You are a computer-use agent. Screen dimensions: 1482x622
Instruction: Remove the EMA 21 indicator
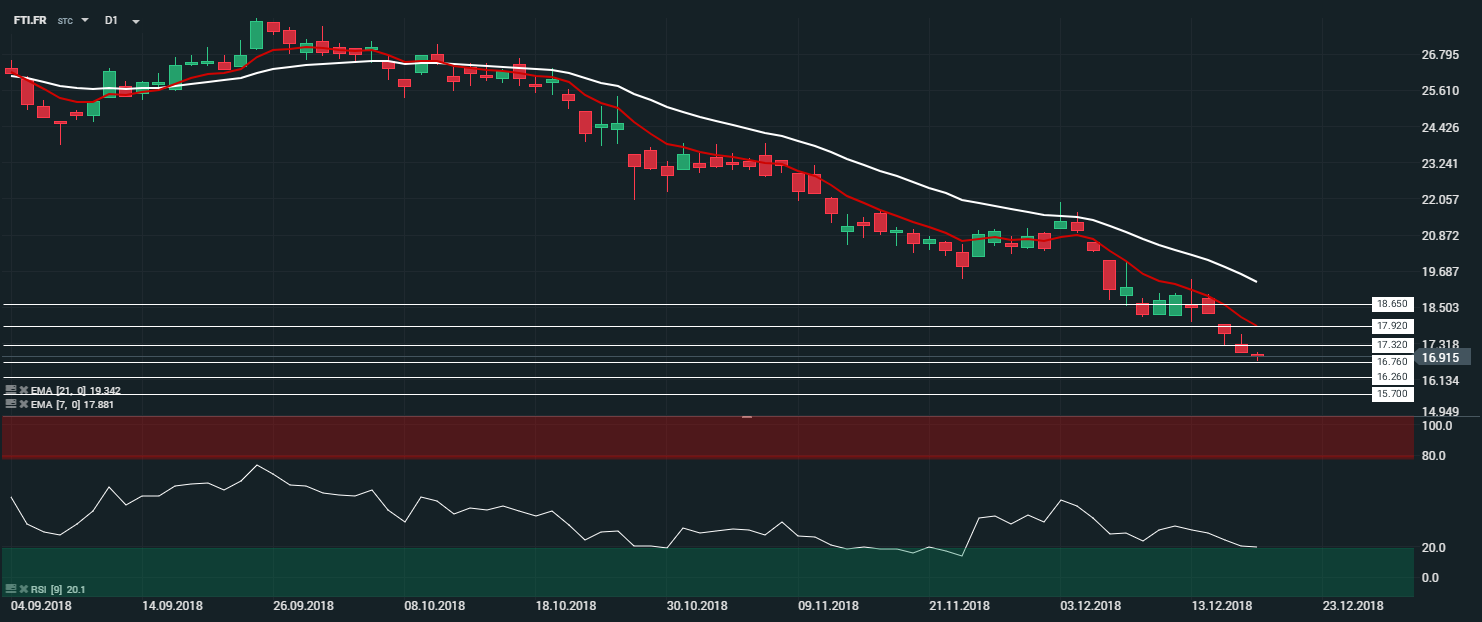[24, 390]
